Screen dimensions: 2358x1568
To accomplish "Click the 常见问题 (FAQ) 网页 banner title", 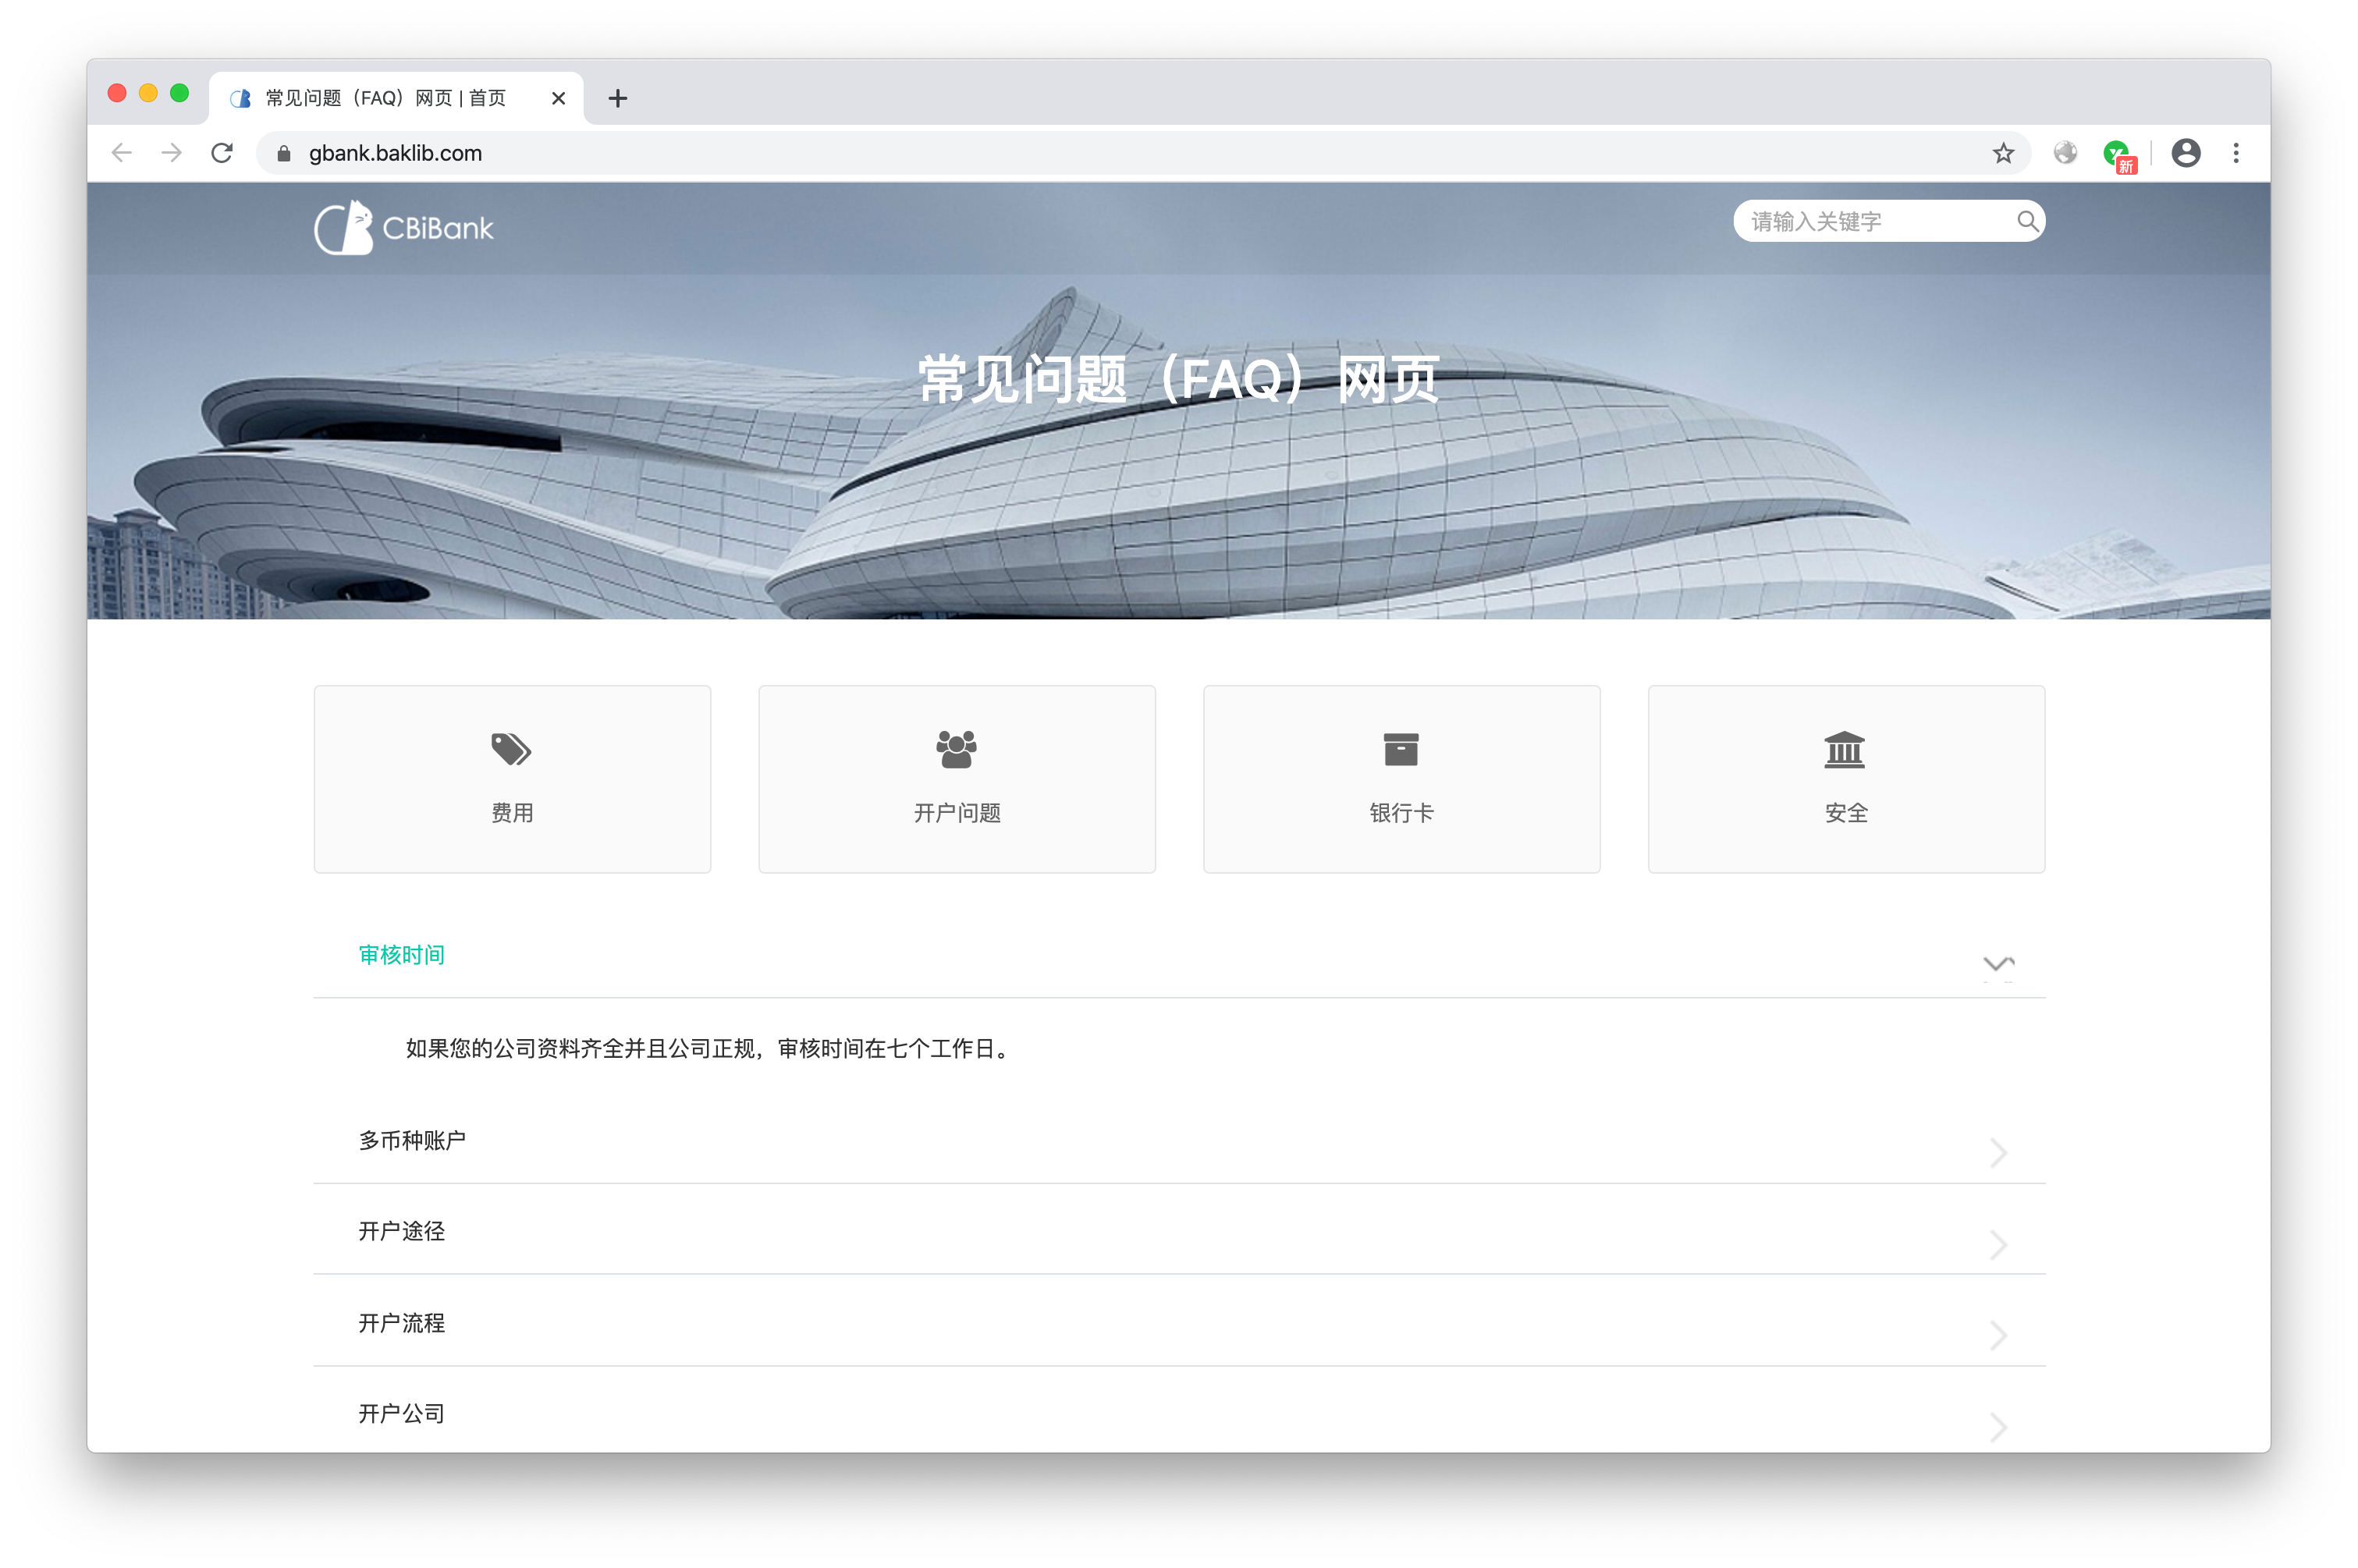I will (1179, 379).
